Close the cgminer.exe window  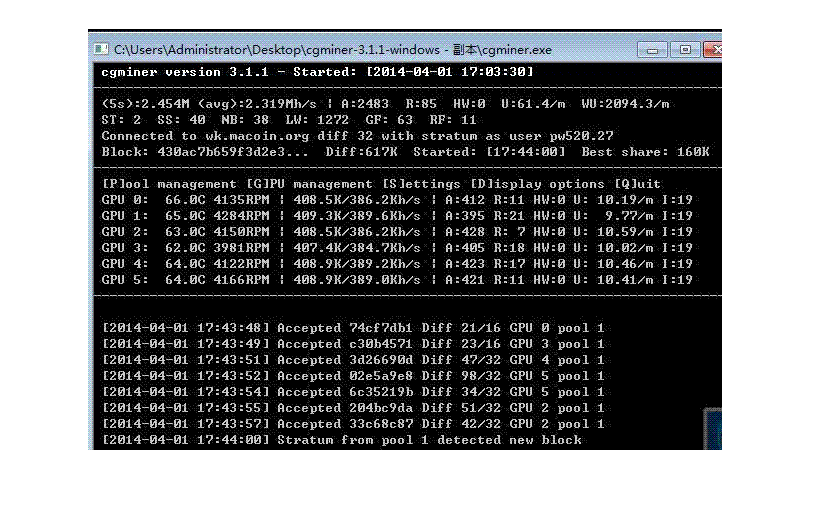click(713, 49)
